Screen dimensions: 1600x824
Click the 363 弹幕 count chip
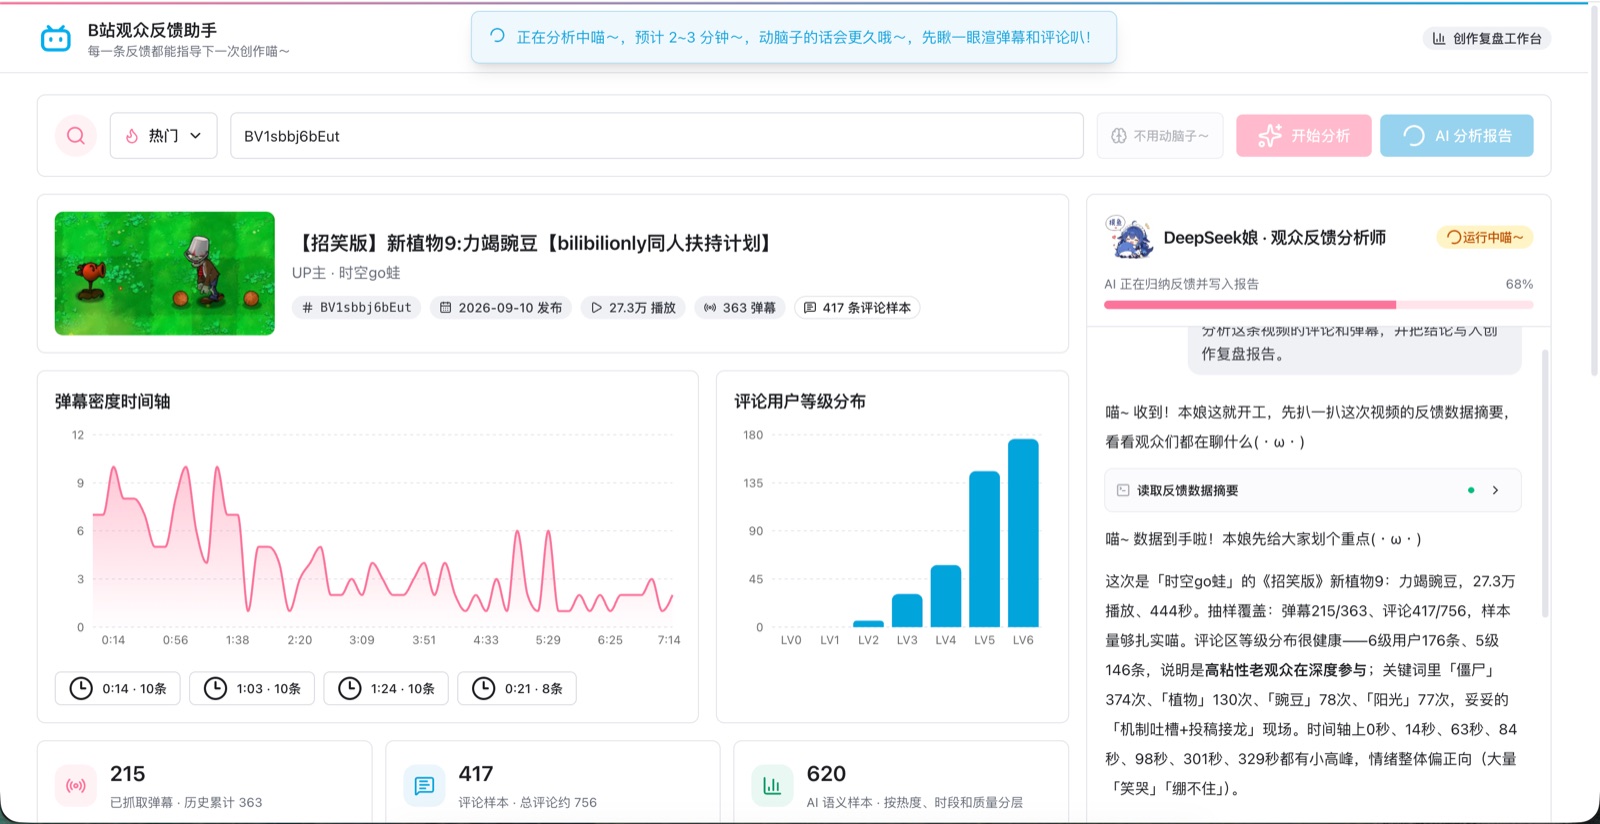(740, 308)
